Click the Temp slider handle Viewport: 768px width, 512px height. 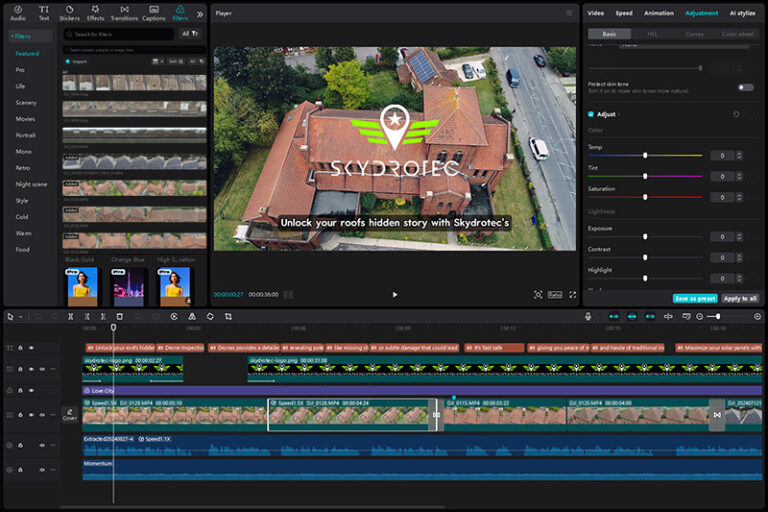(645, 155)
